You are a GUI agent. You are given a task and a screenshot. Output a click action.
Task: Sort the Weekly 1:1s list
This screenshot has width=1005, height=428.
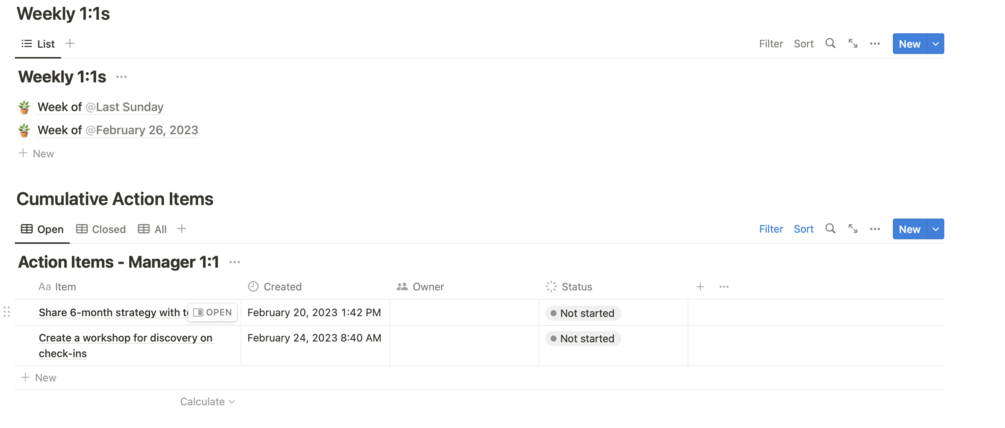pos(804,44)
